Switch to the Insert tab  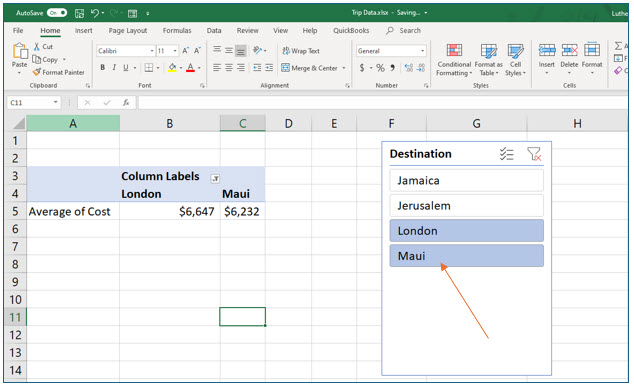[83, 30]
